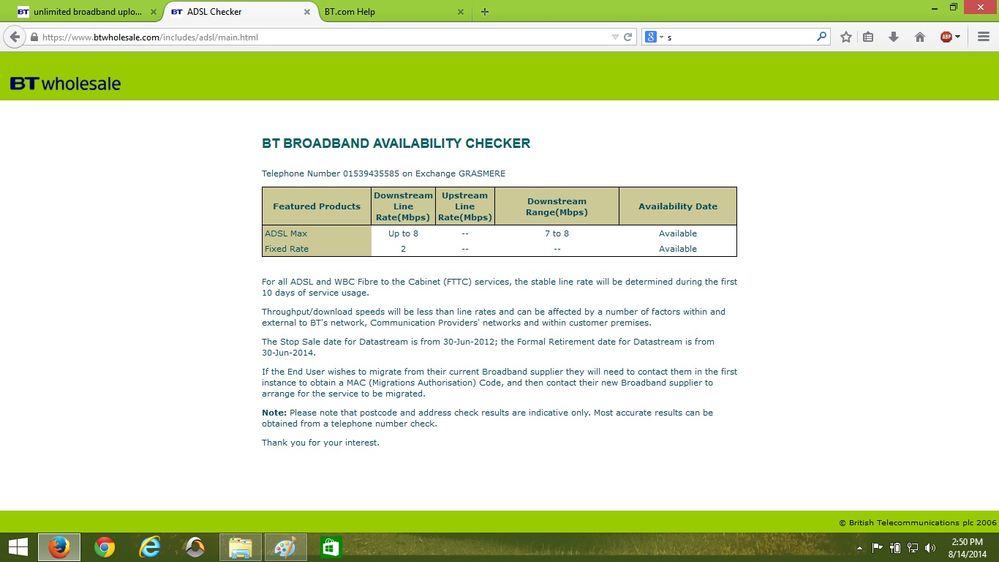Screen dimensions: 999x562
Task: Go back using the browser back arrow
Action: [15, 37]
